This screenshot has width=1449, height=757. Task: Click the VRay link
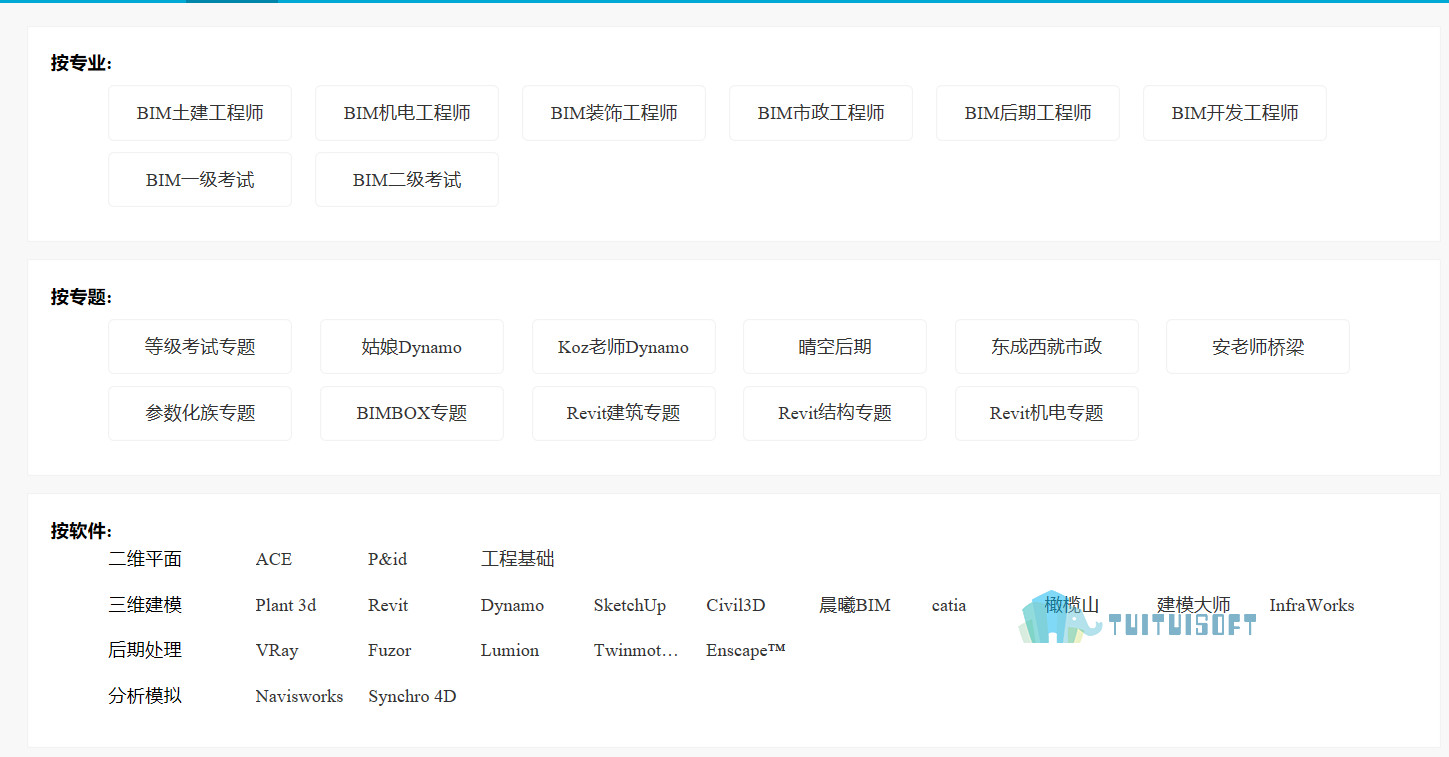tap(277, 650)
